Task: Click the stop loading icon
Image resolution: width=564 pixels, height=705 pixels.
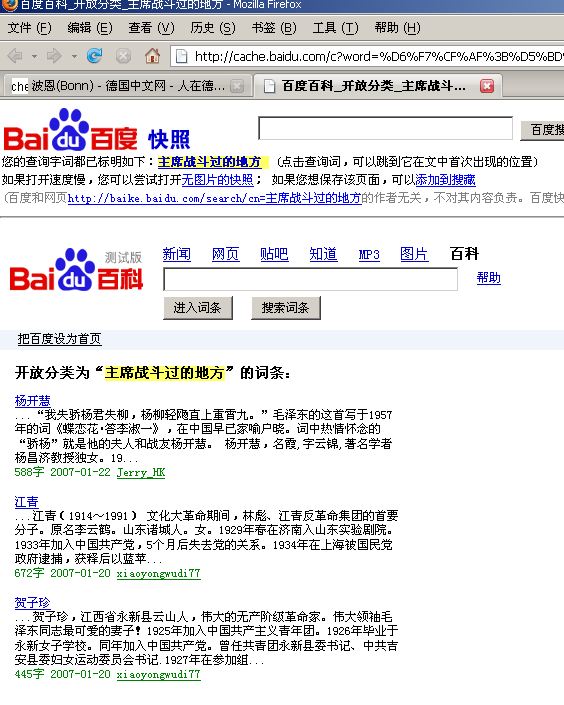Action: pos(123,56)
